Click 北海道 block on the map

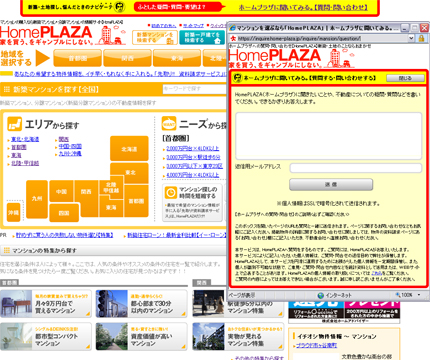[129, 149]
